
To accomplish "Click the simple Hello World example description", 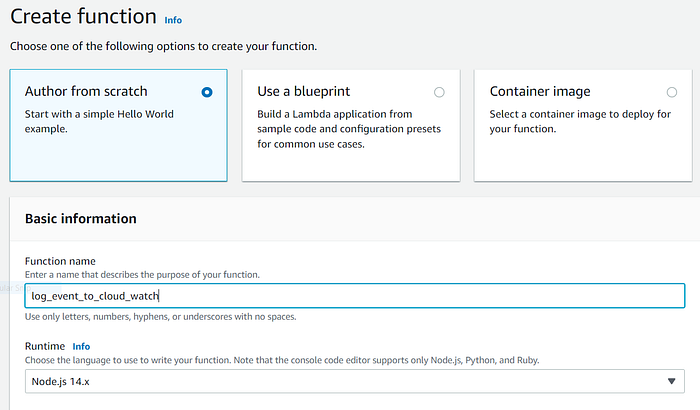I will pyautogui.click(x=99, y=121).
